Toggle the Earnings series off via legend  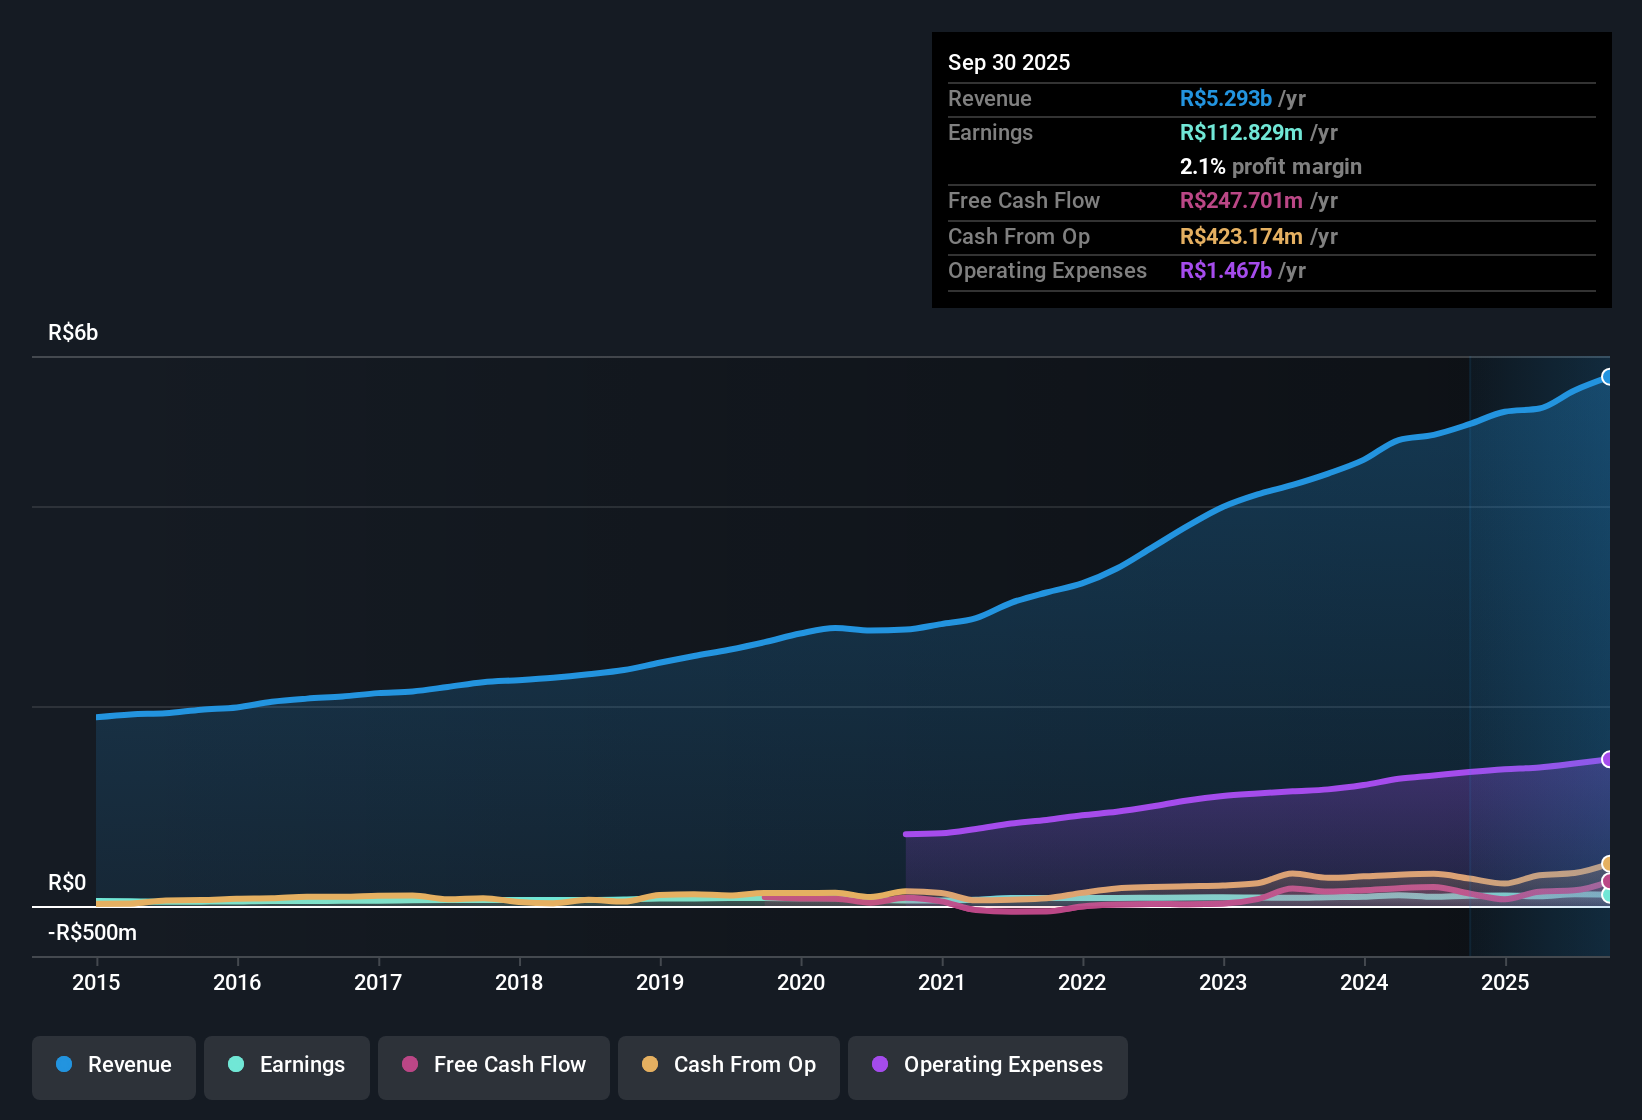(286, 1065)
